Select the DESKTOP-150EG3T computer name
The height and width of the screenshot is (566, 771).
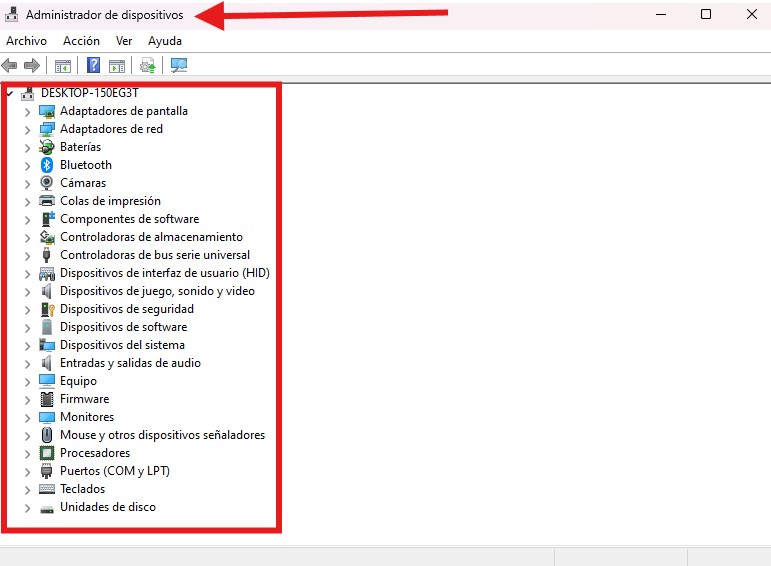[89, 93]
